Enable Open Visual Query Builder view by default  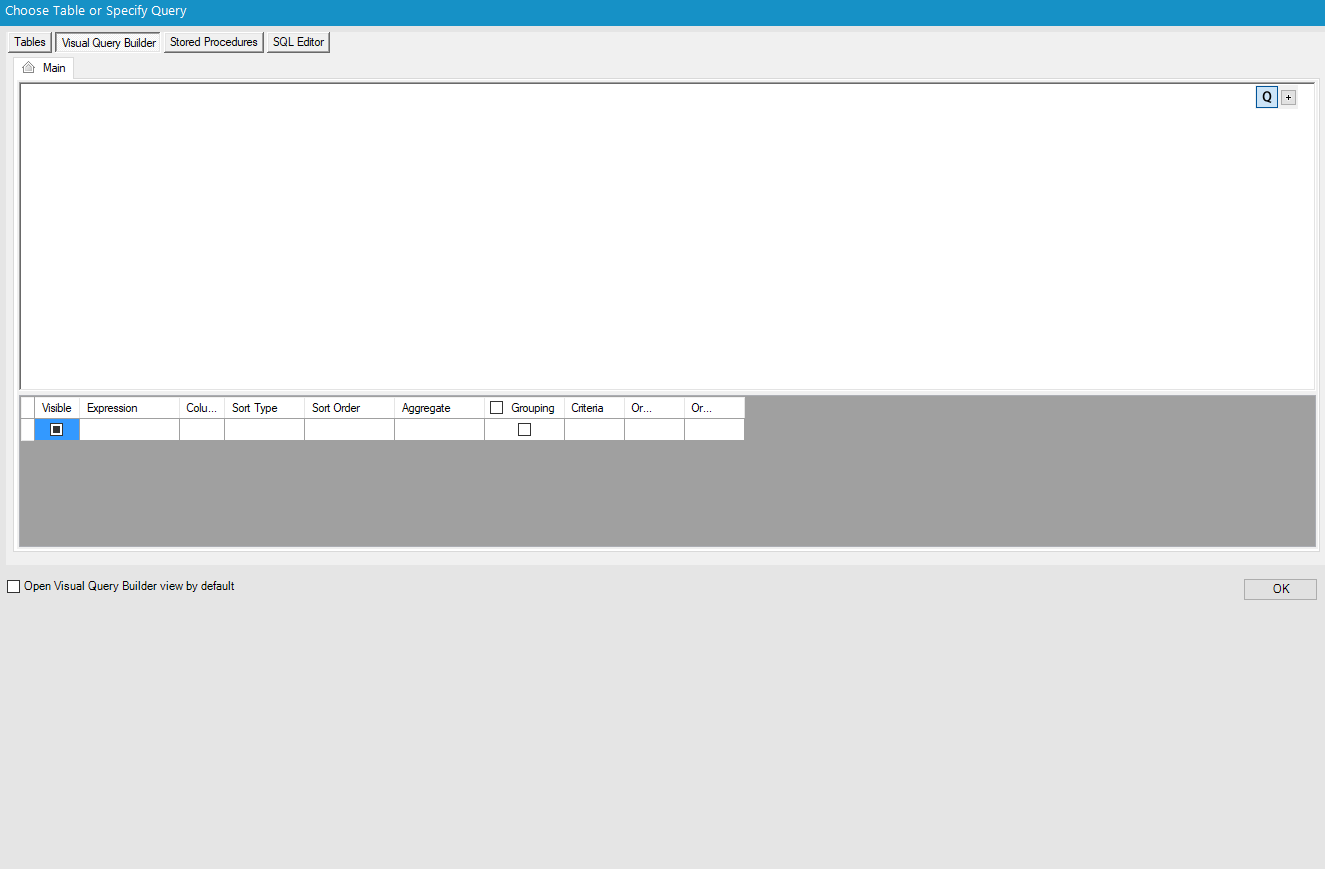13,586
